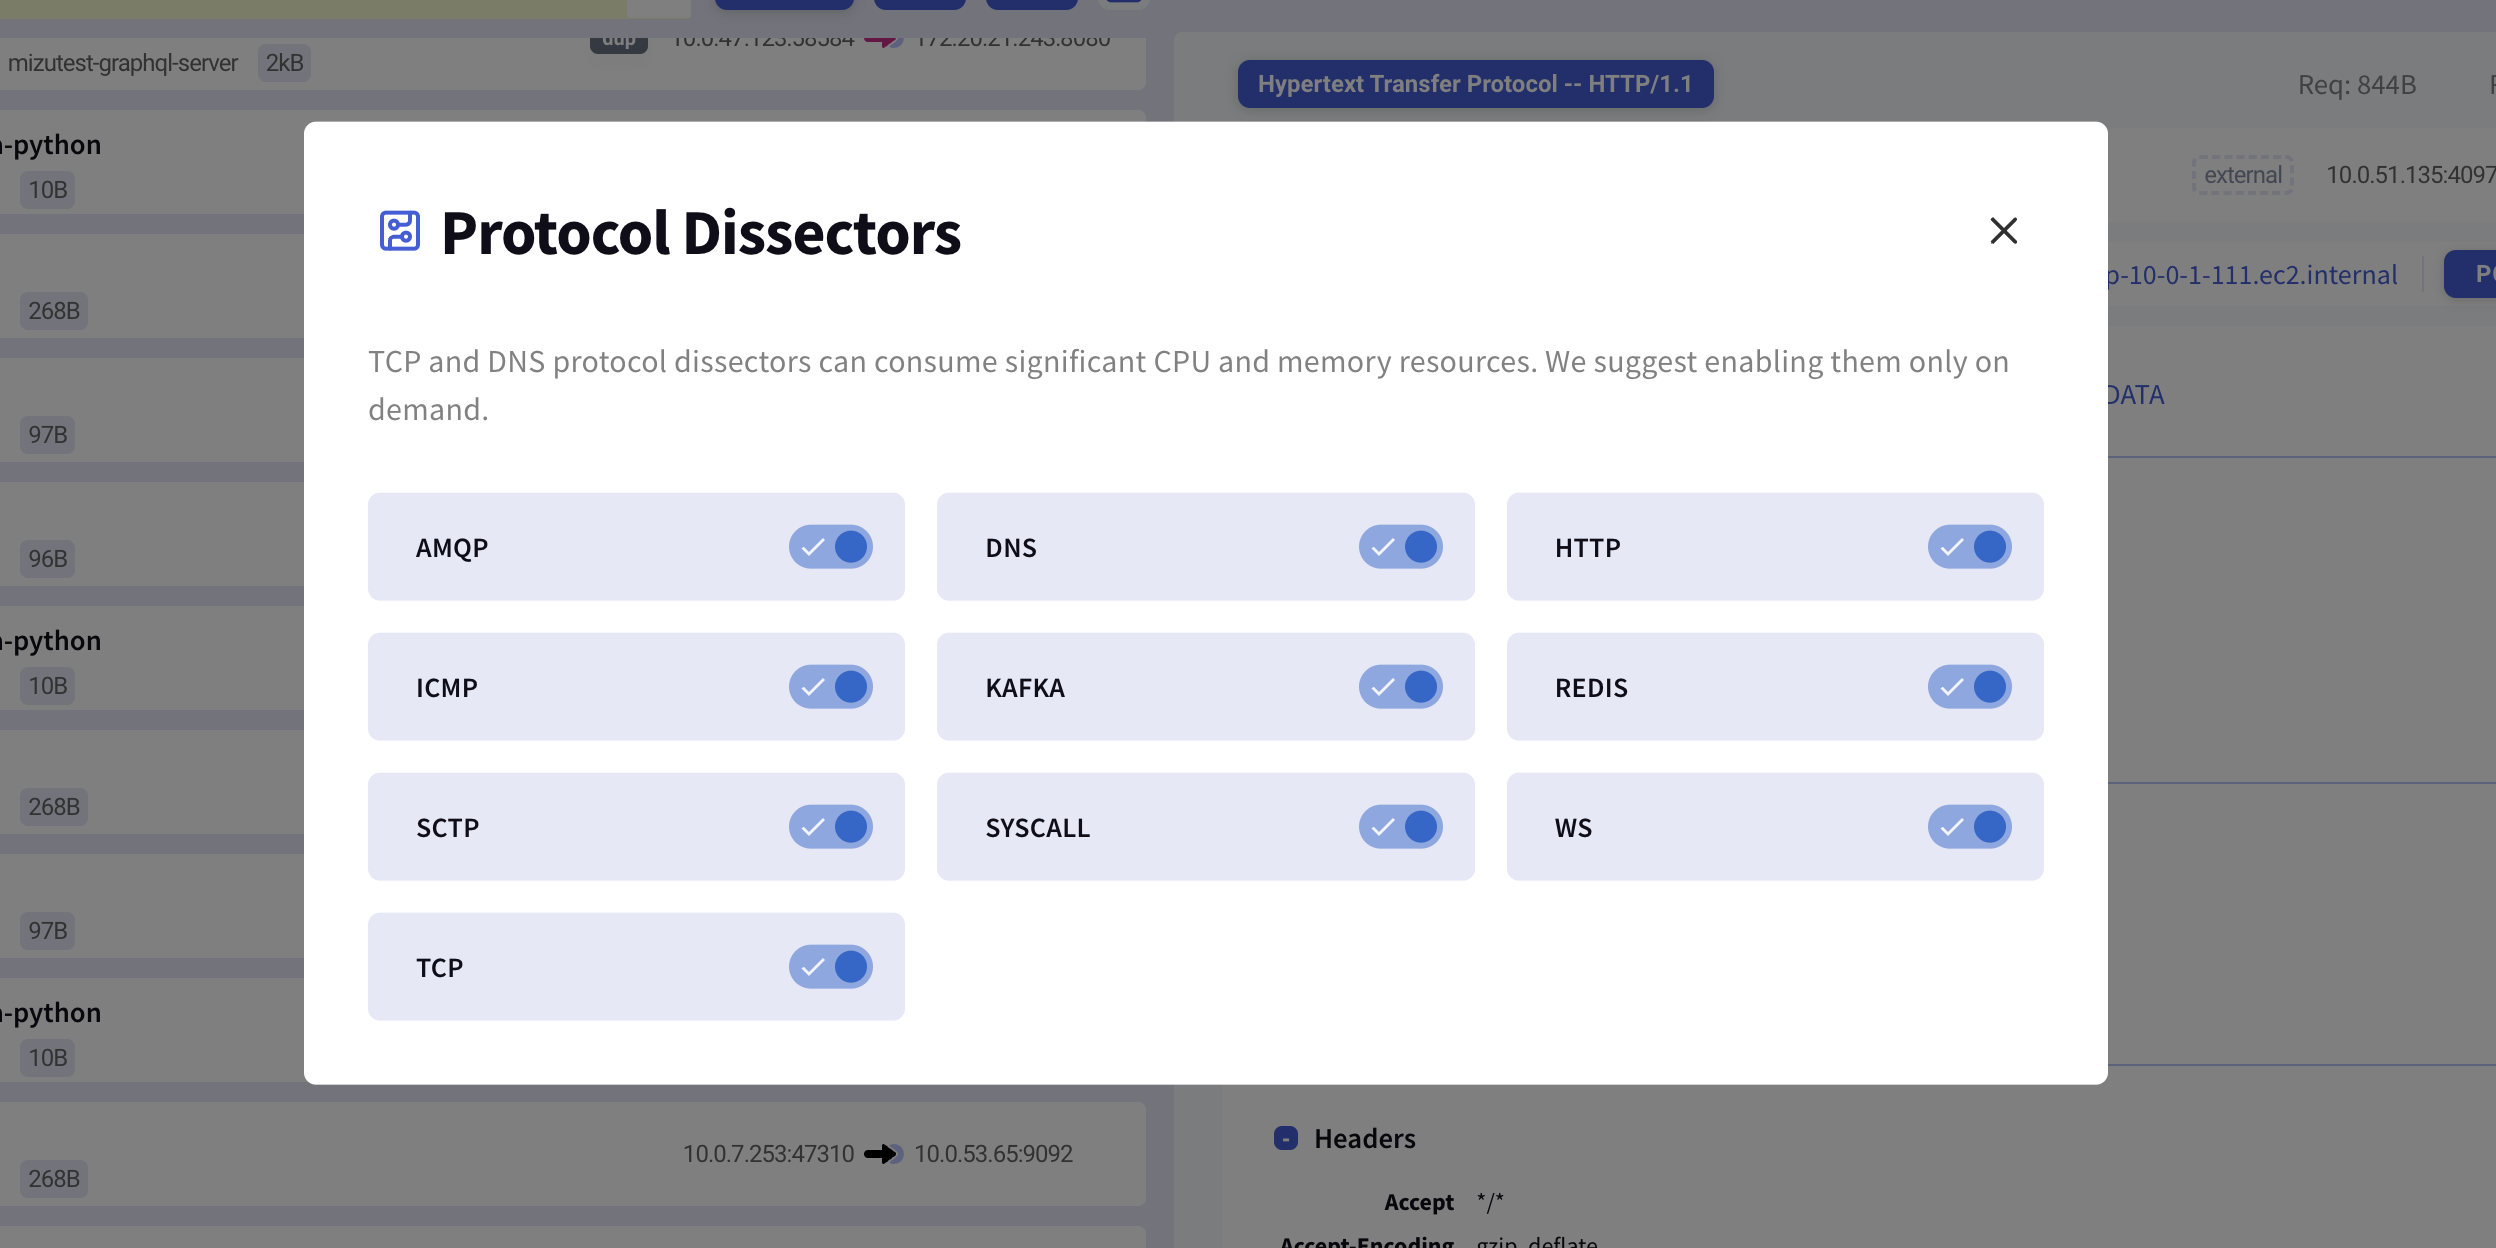Disable the AMQP dissector

tap(832, 547)
